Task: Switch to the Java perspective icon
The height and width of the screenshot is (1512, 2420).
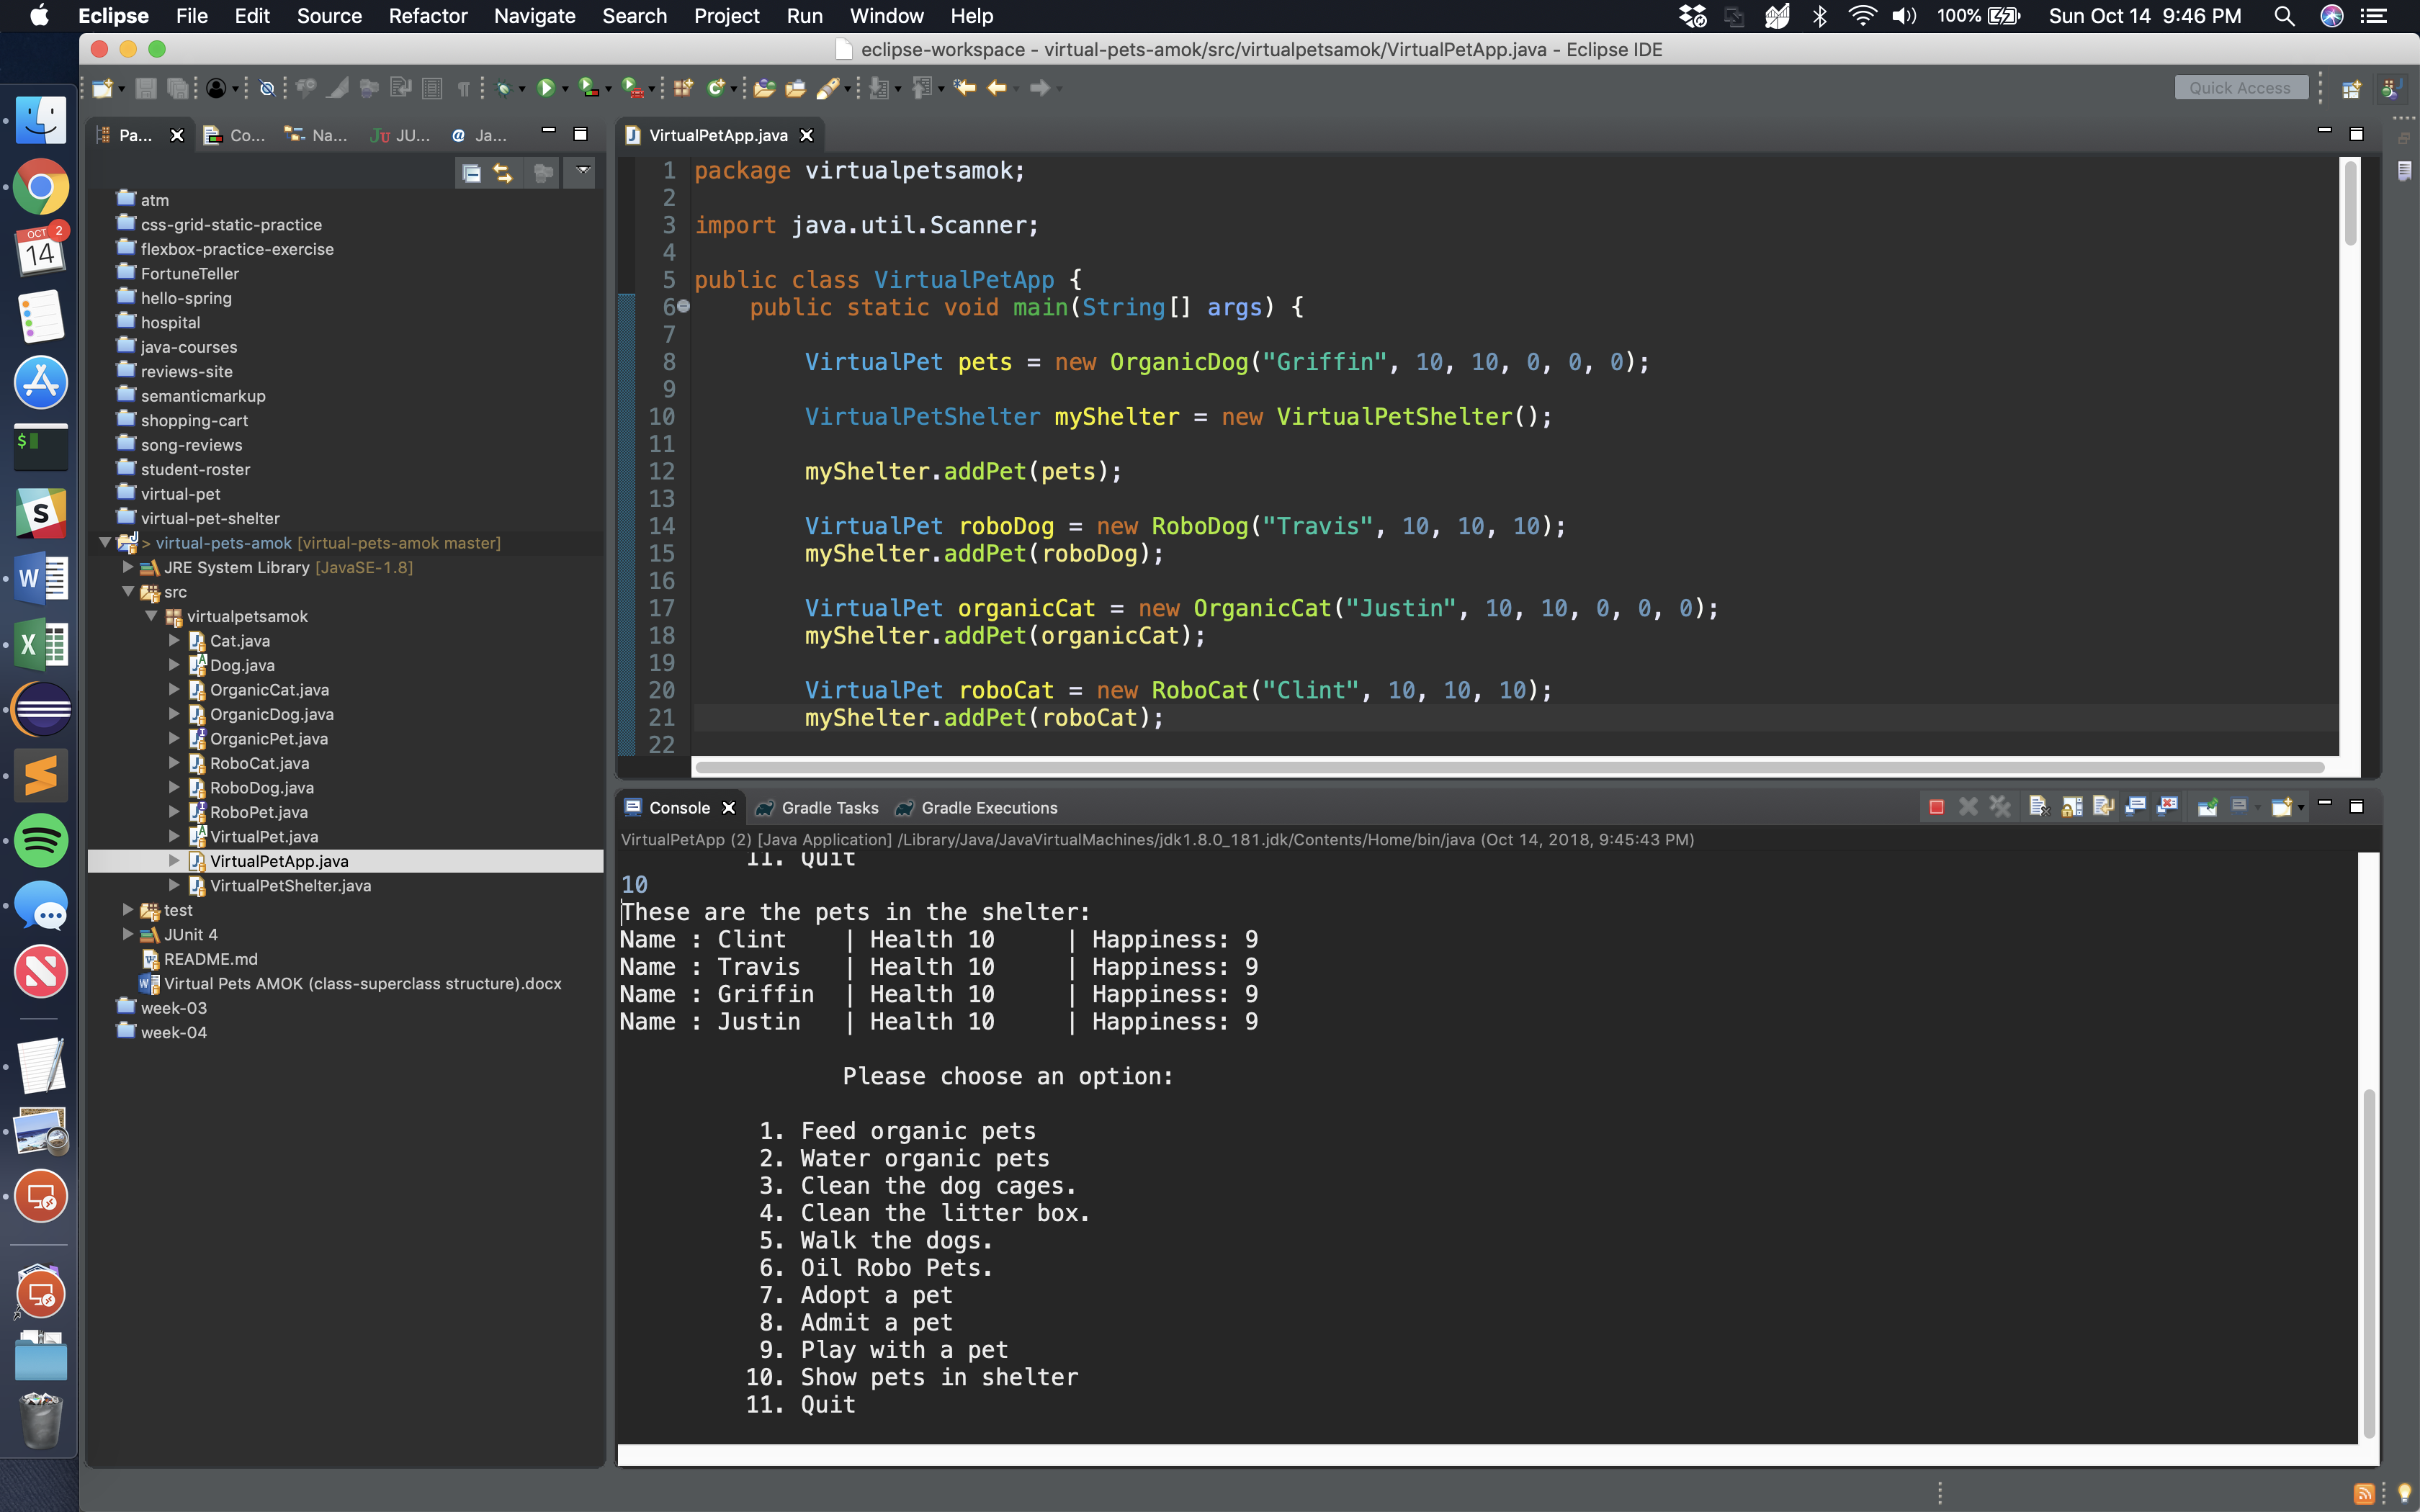Action: 2392,89
